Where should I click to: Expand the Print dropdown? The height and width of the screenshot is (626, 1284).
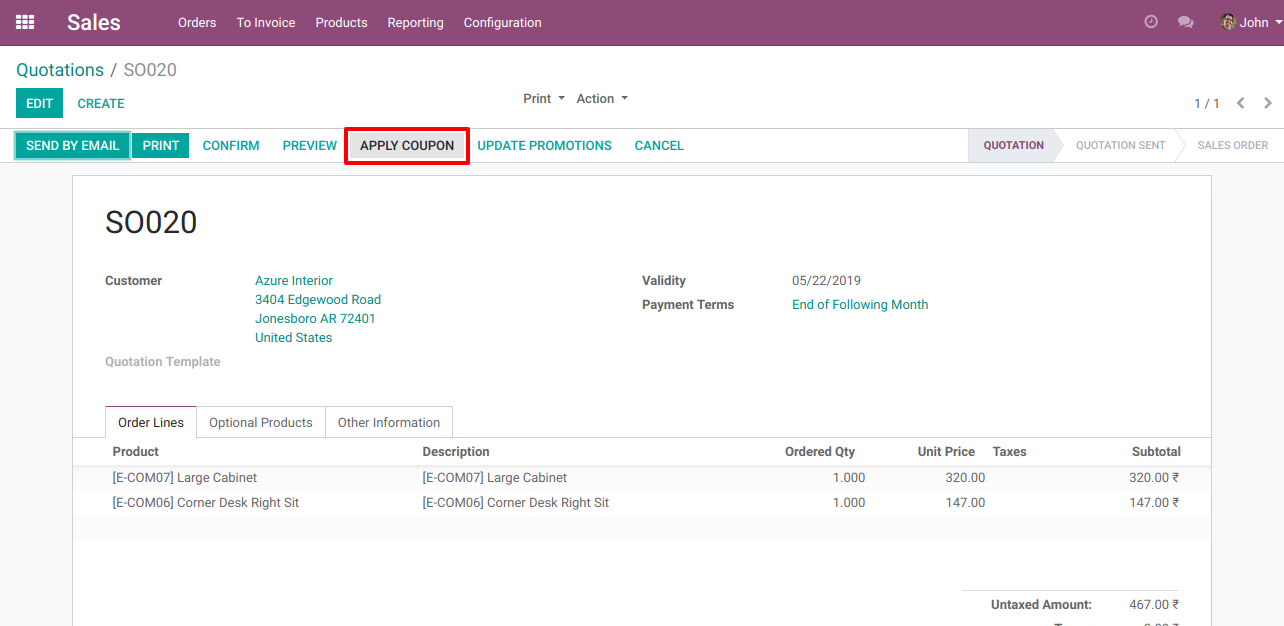pos(544,99)
